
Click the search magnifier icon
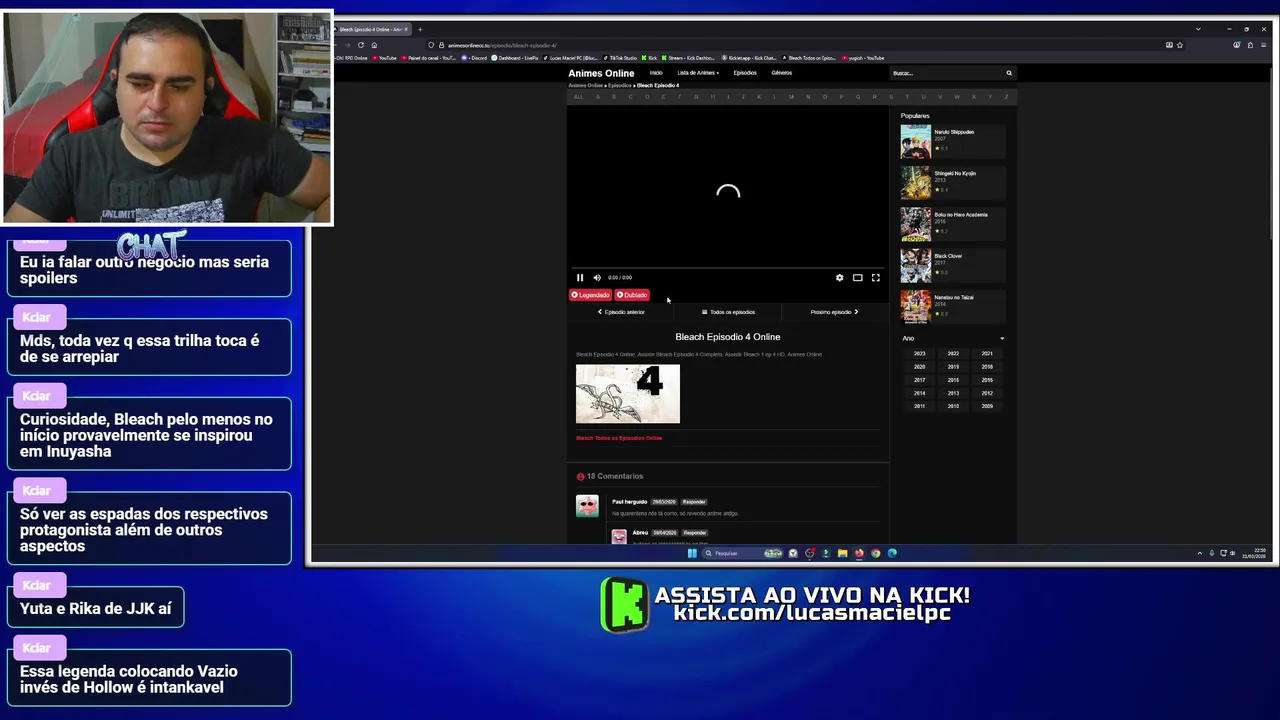click(1009, 73)
